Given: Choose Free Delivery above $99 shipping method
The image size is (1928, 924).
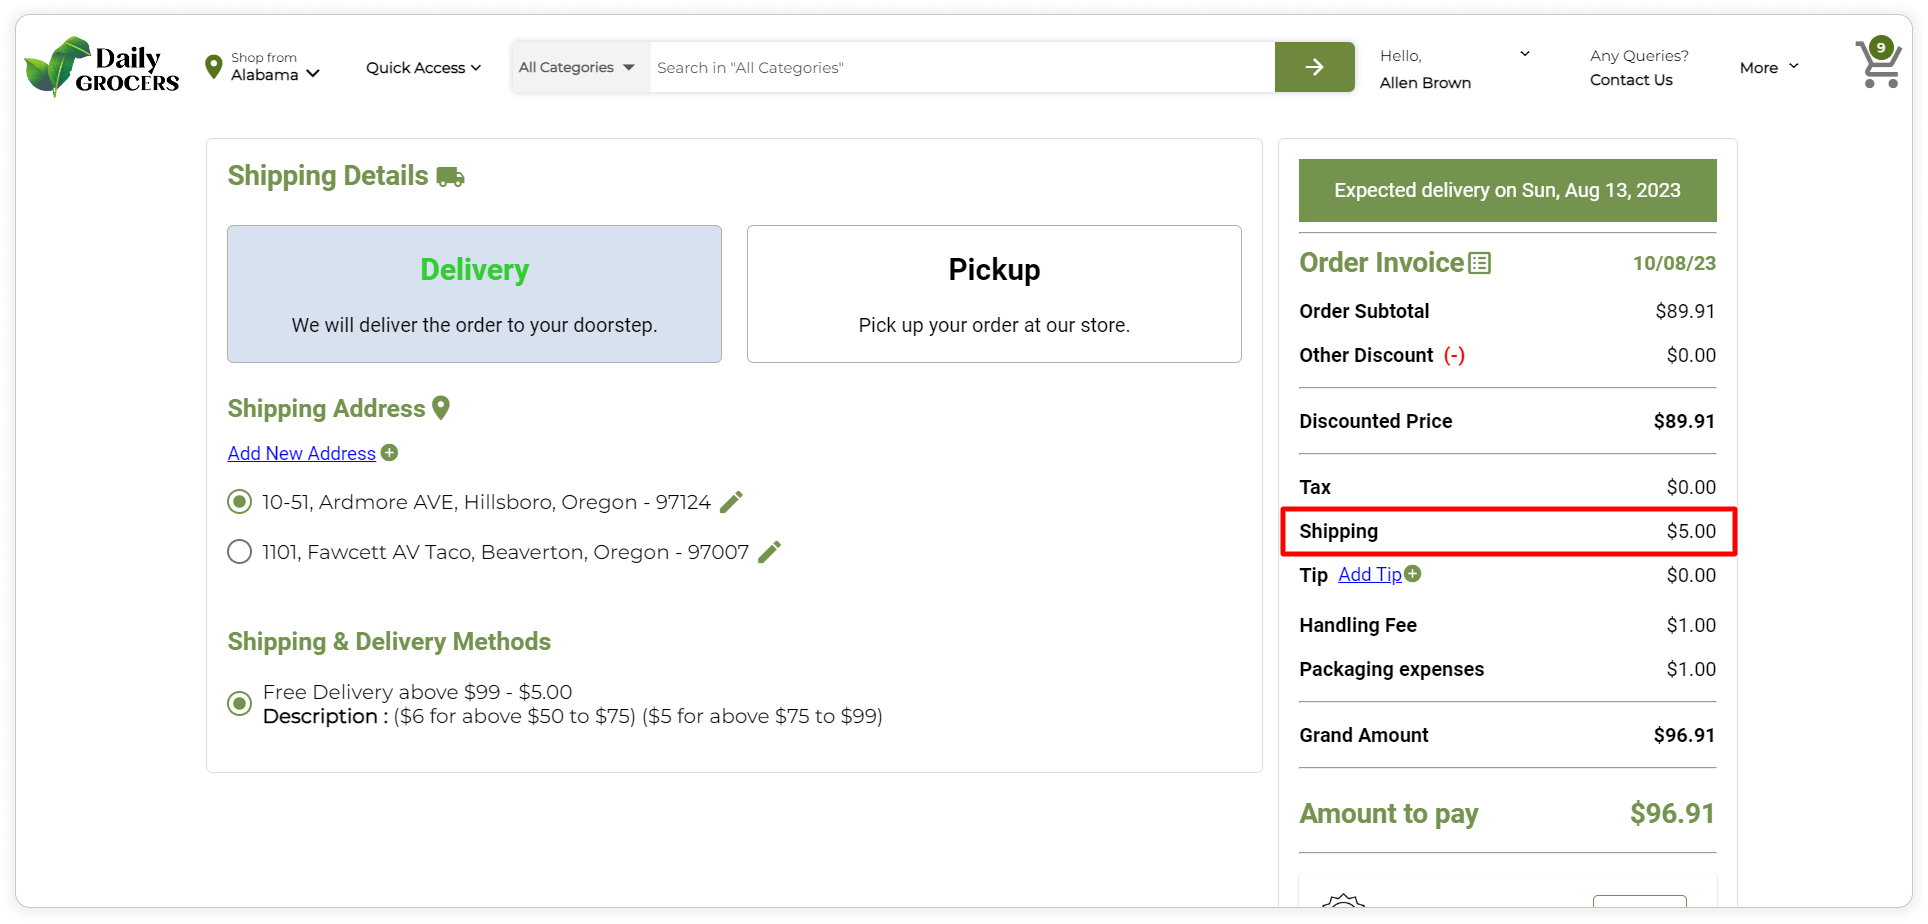Looking at the screenshot, I should [239, 704].
